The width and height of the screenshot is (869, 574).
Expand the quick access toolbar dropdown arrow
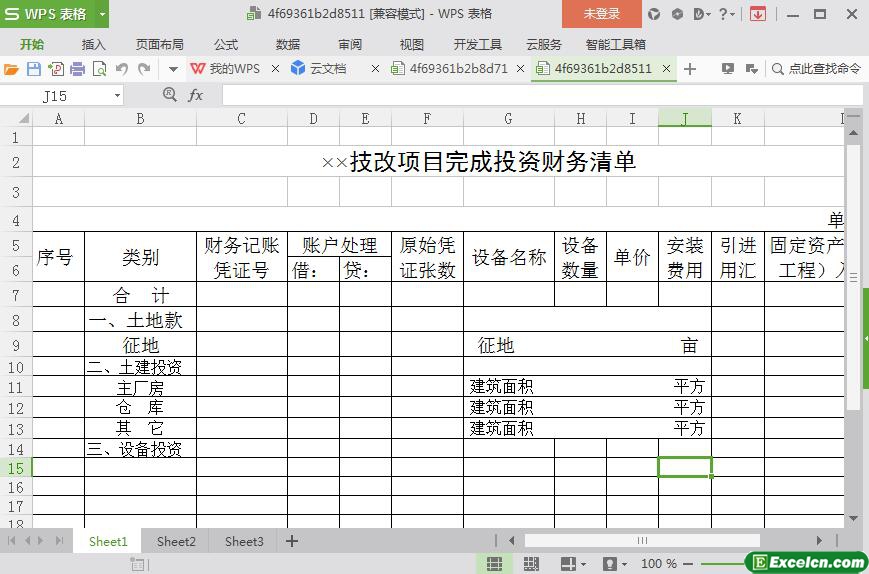173,70
